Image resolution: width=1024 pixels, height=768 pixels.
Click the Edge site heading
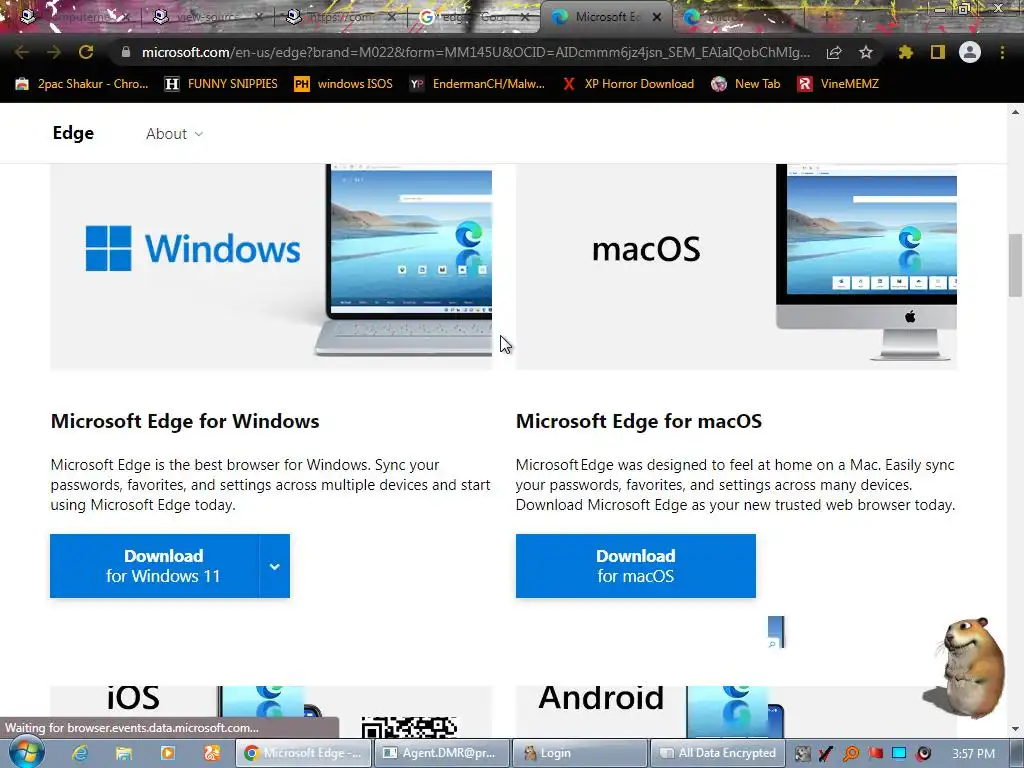click(73, 133)
